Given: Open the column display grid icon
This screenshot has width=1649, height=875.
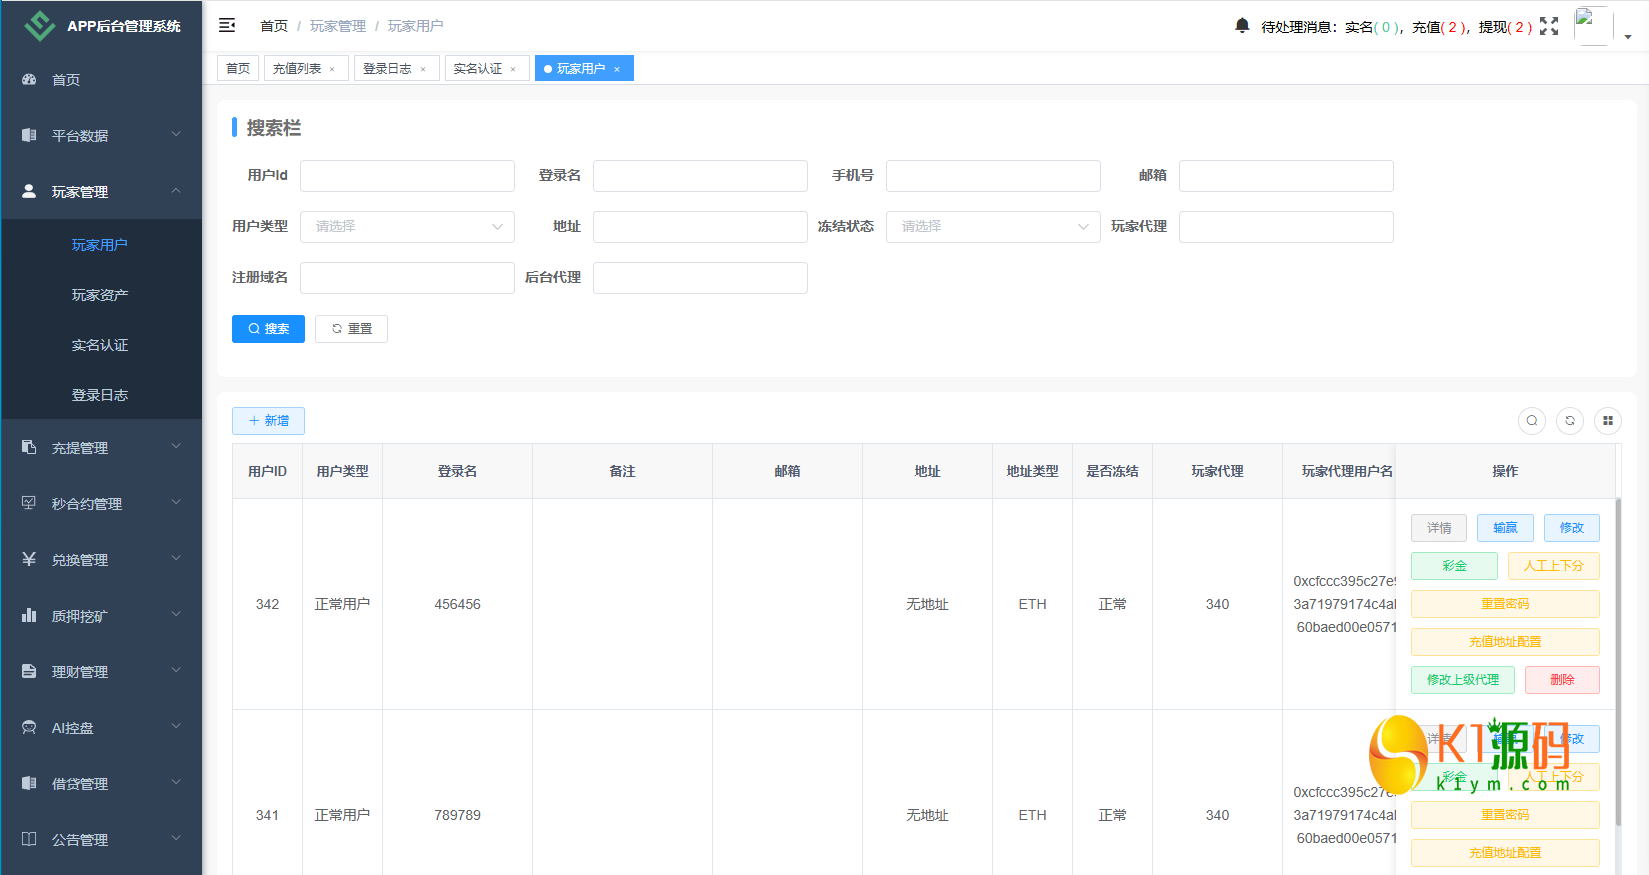Looking at the screenshot, I should 1608,421.
